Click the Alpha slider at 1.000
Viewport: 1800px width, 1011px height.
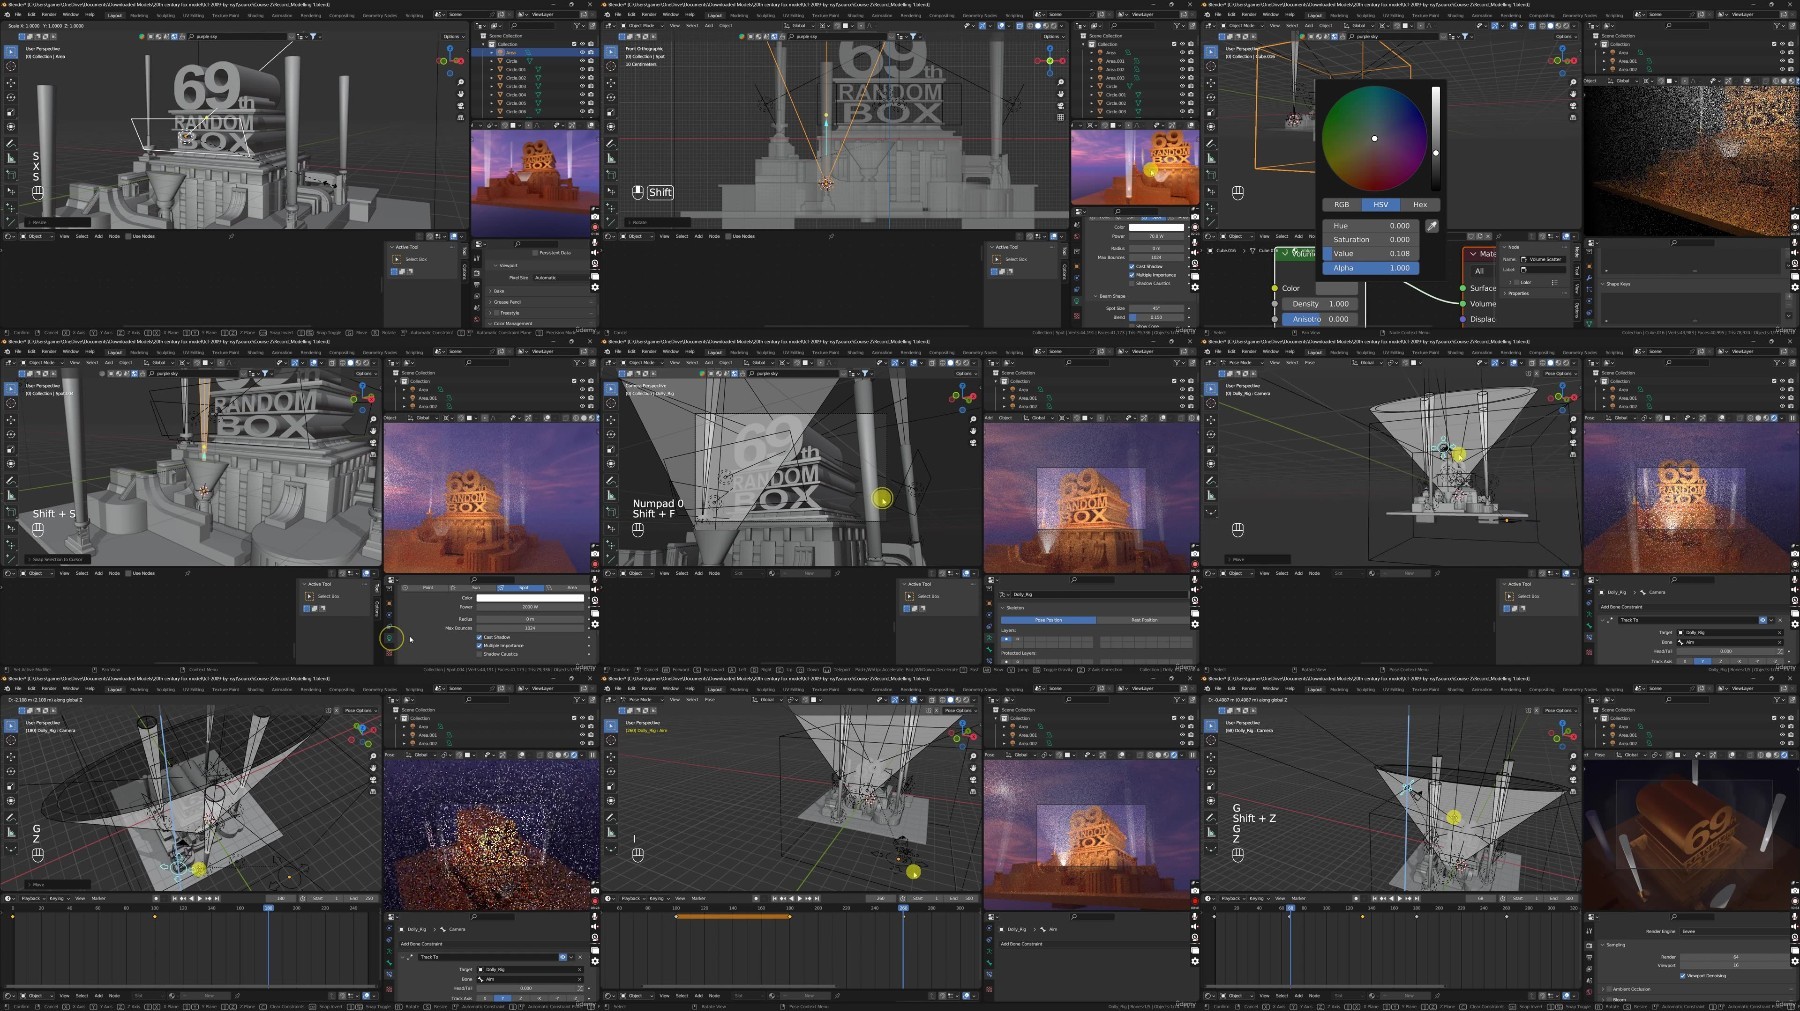1370,268
